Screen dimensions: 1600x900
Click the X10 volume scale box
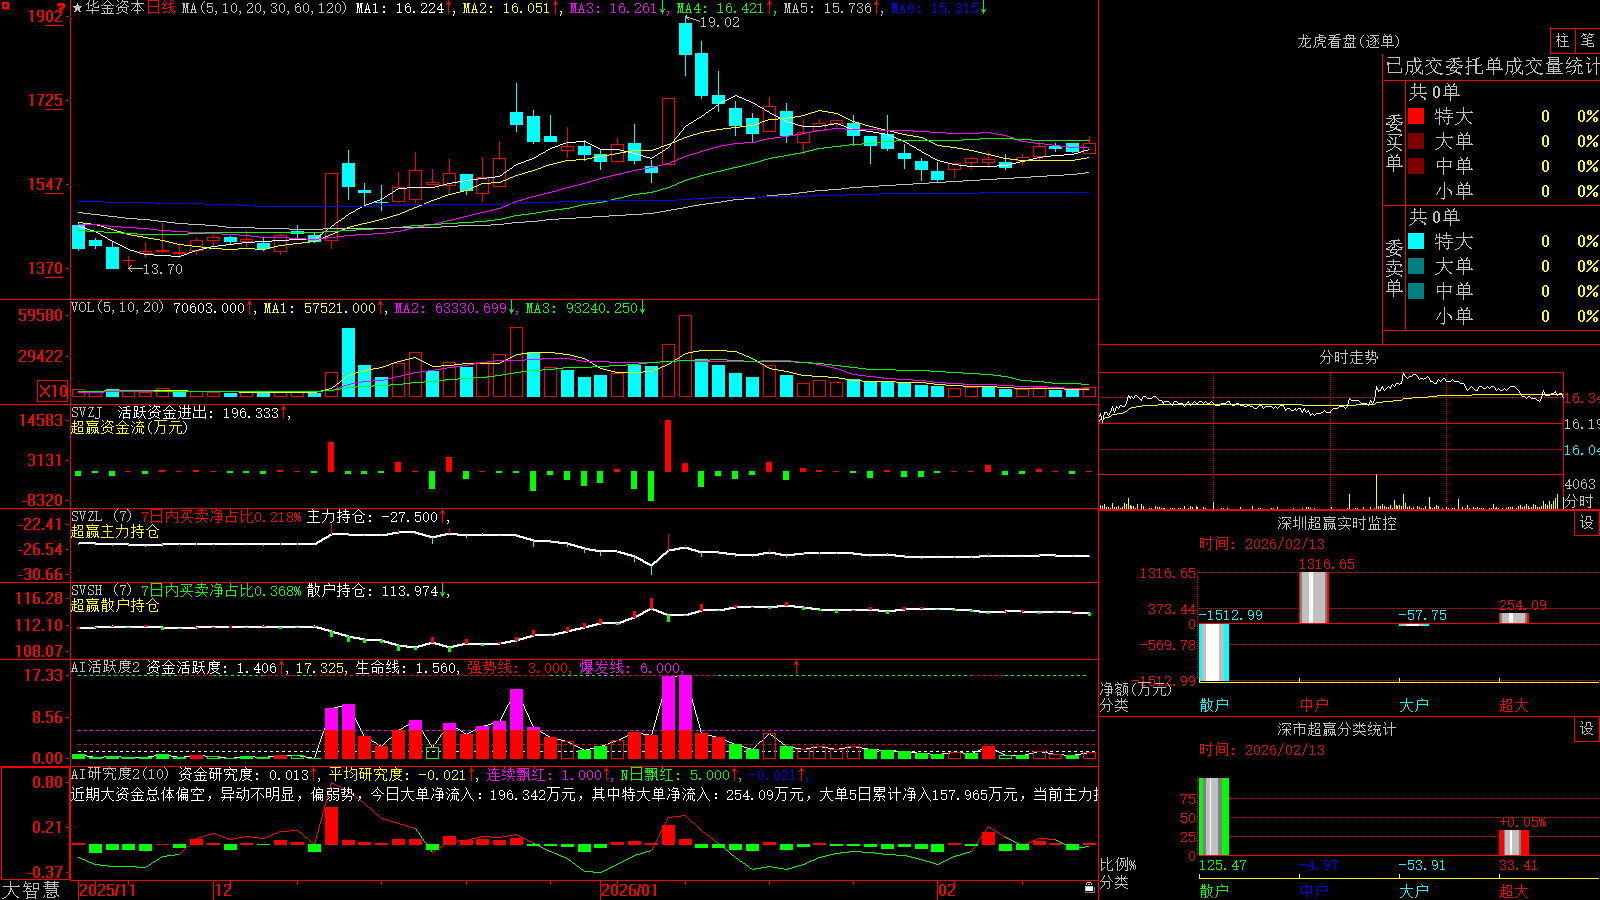click(x=53, y=391)
